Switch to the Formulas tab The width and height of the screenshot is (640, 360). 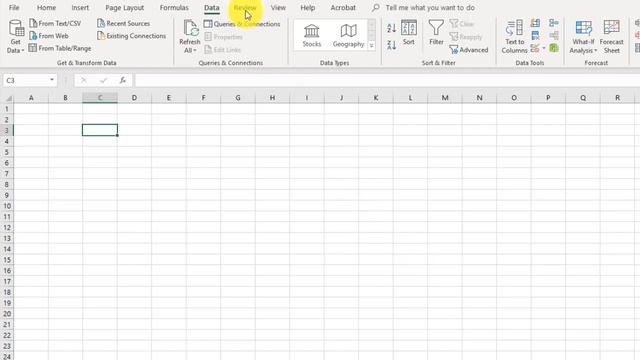[174, 7]
